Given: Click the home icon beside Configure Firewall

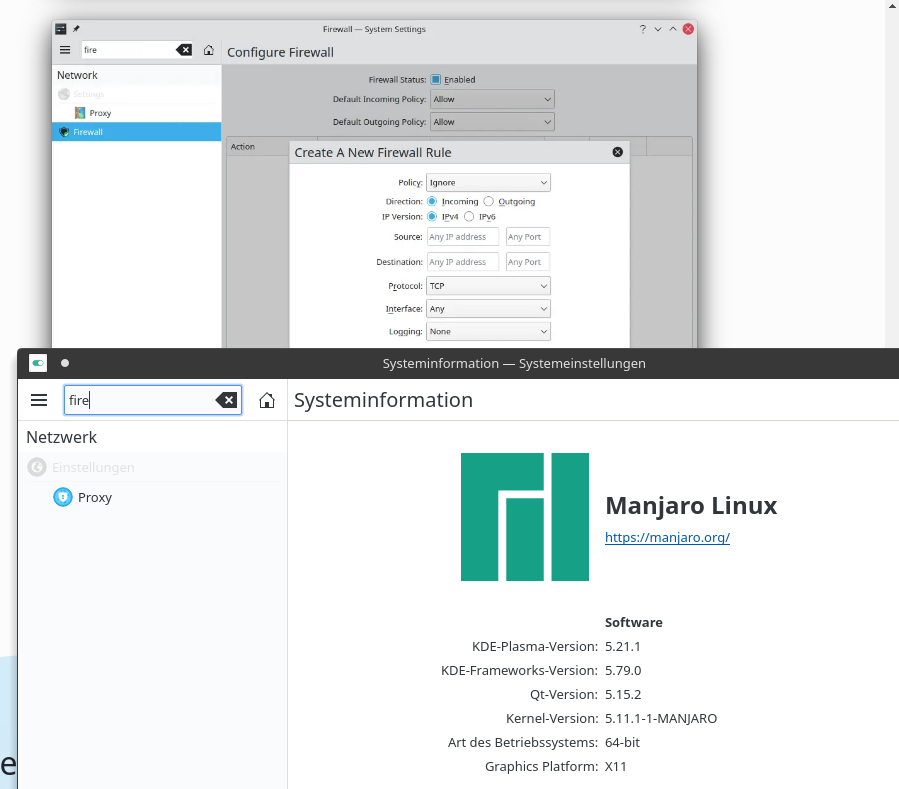Looking at the screenshot, I should pyautogui.click(x=208, y=50).
